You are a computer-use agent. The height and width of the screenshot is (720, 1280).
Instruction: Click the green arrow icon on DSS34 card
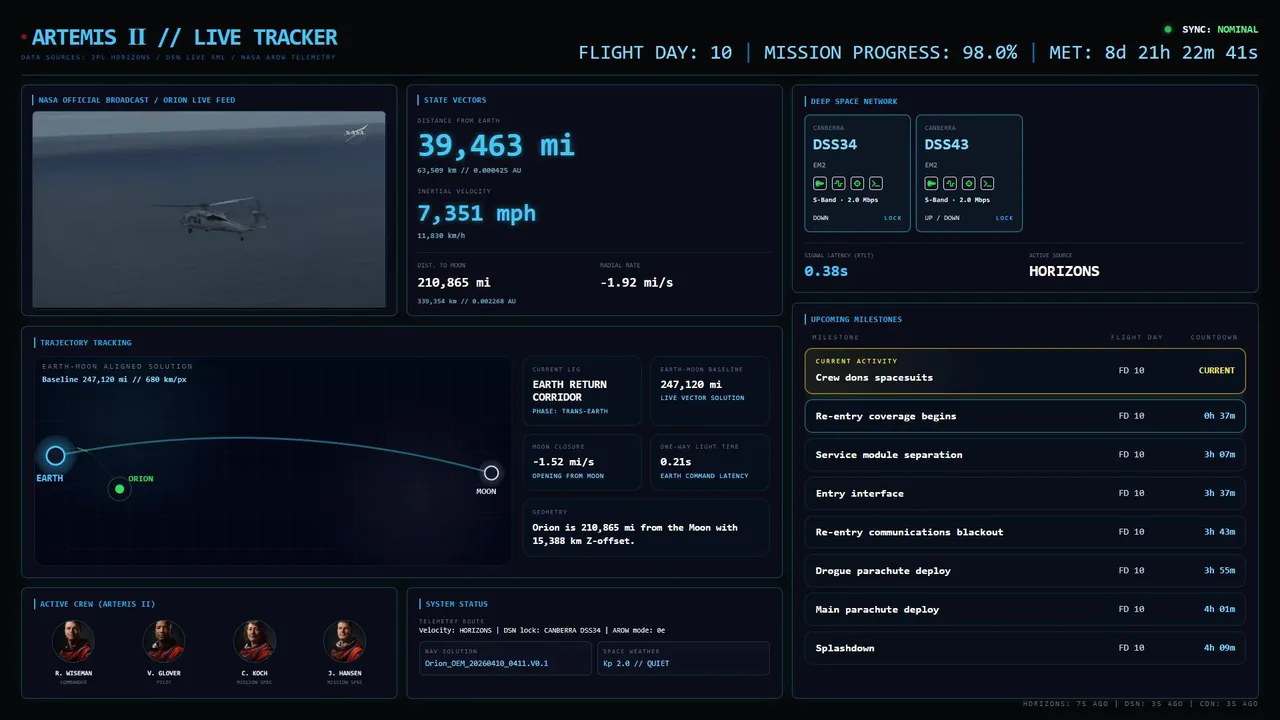[x=819, y=183]
